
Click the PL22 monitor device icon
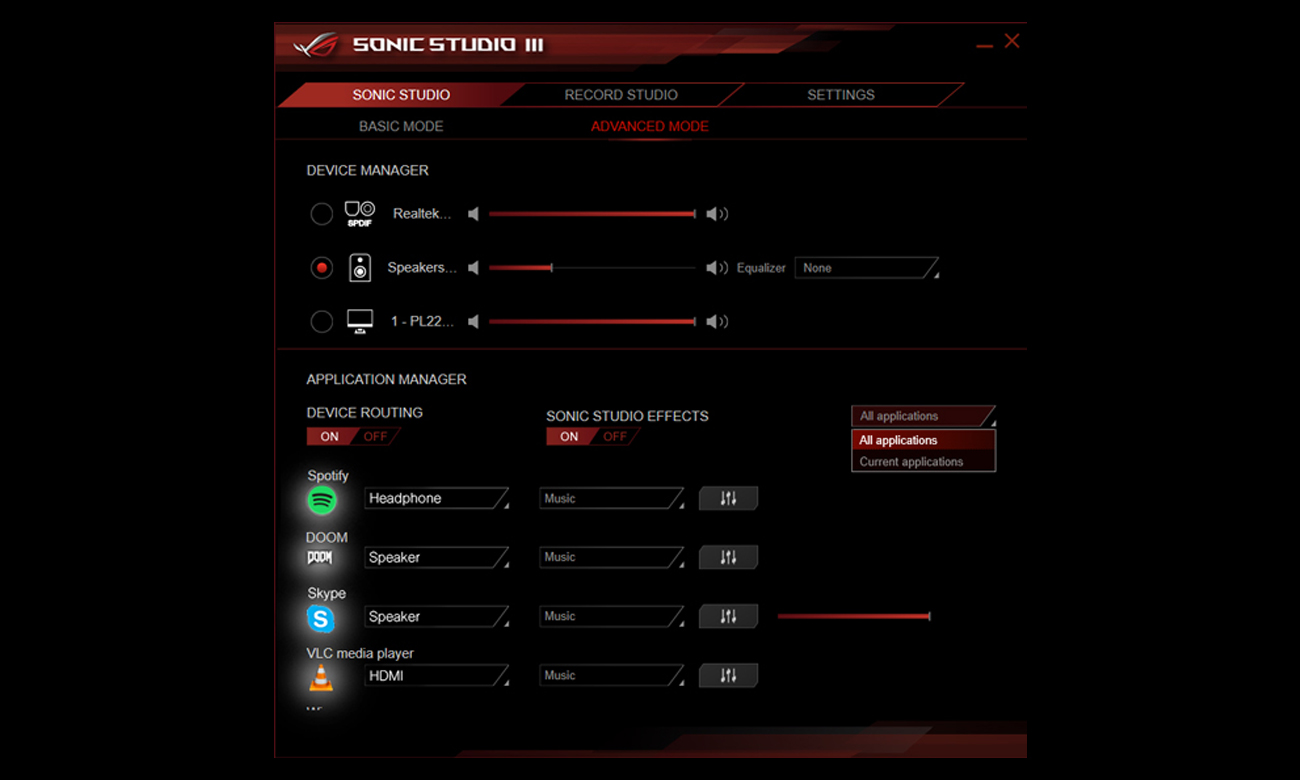point(360,321)
